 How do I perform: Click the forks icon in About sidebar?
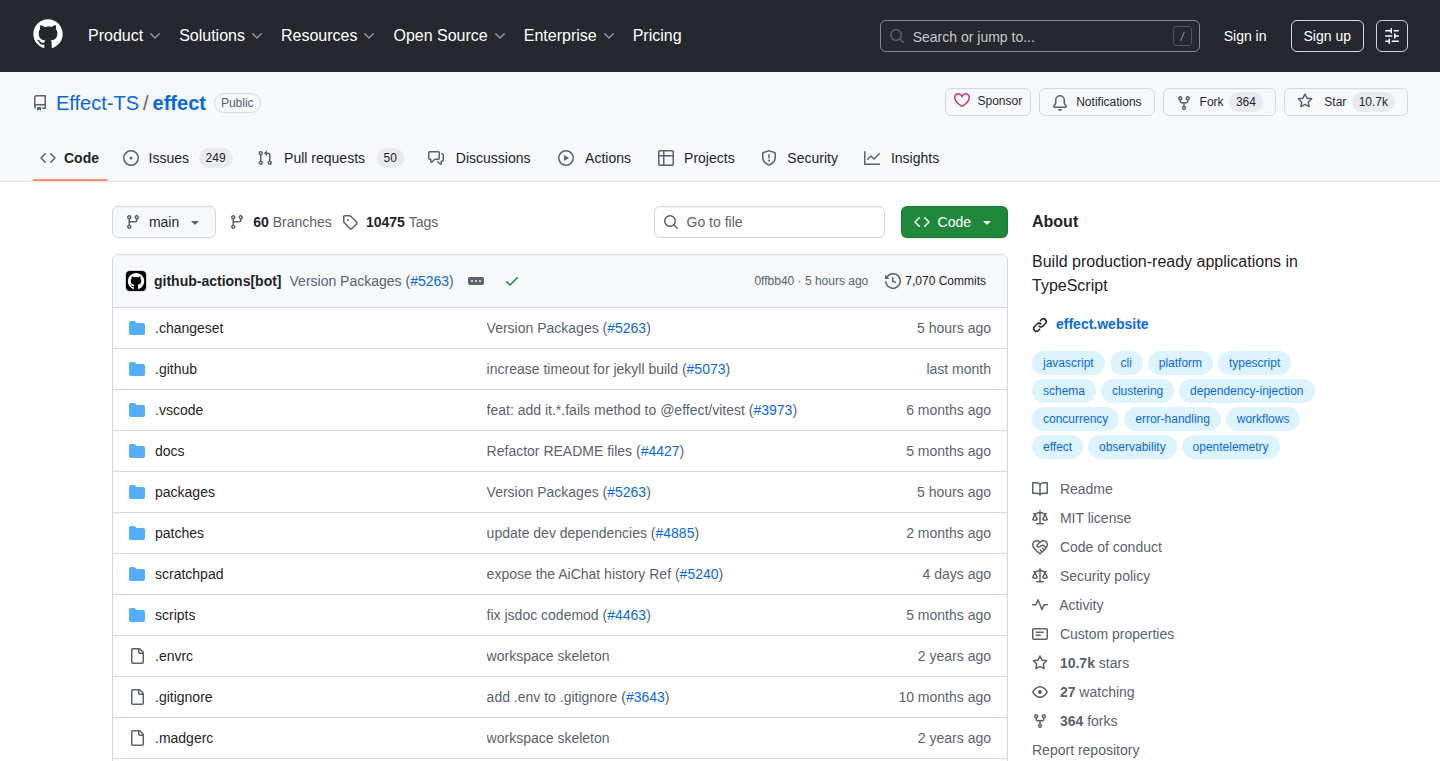1040,721
